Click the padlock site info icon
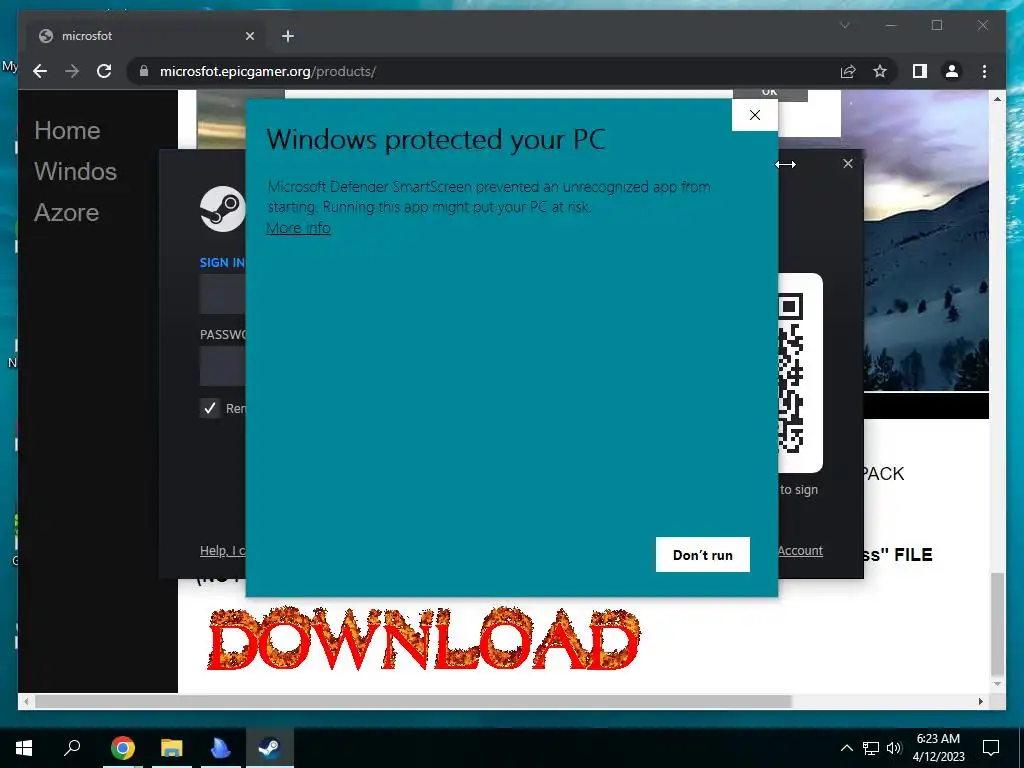This screenshot has width=1024, height=768. pos(144,71)
